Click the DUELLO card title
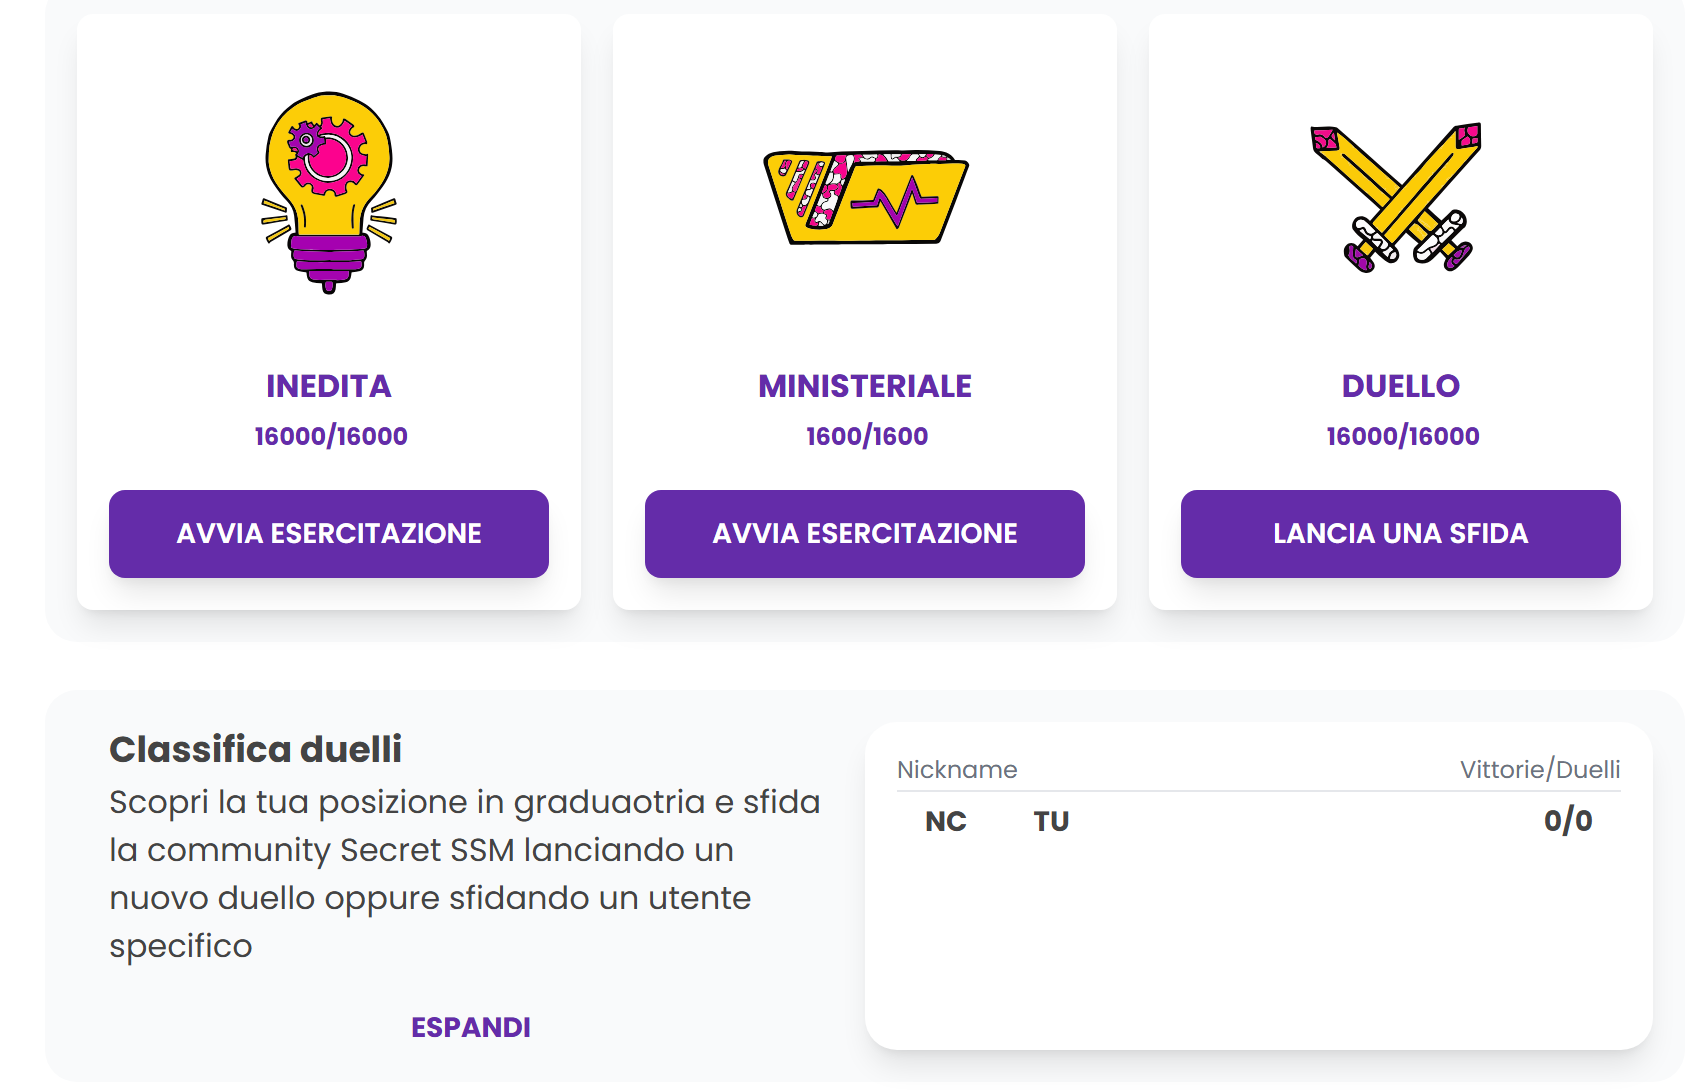Screen dimensions: 1701x1092 (x=1401, y=386)
